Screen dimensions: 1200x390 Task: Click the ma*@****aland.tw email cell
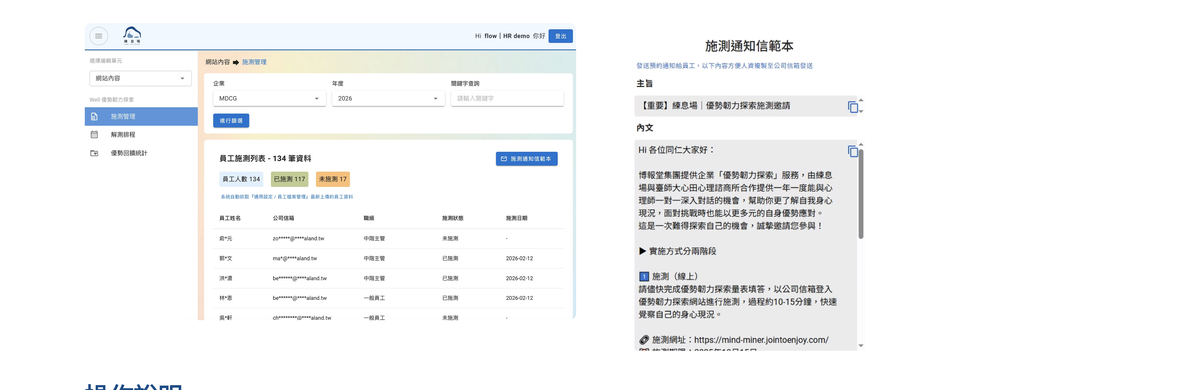(294, 258)
